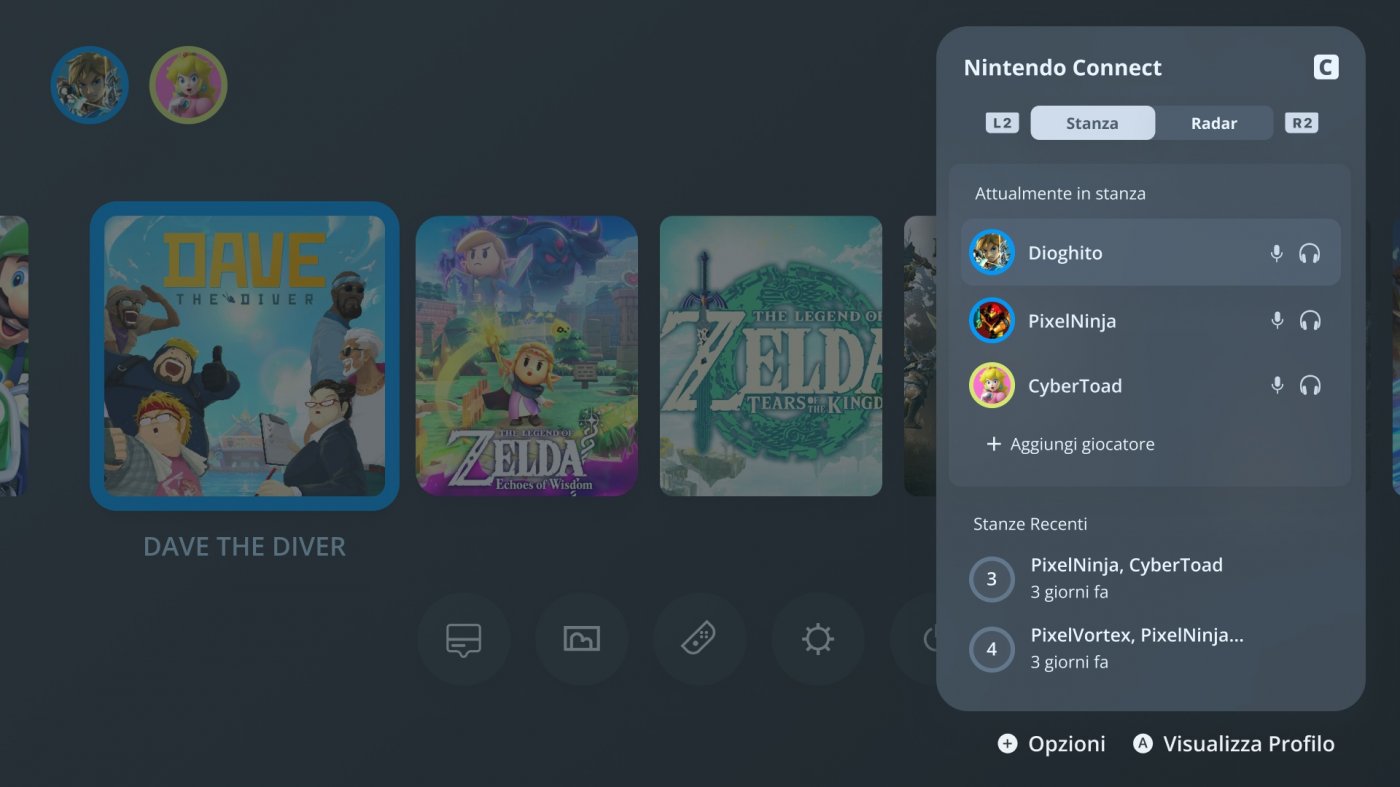Mute CyberToad's microphone

pyautogui.click(x=1276, y=385)
